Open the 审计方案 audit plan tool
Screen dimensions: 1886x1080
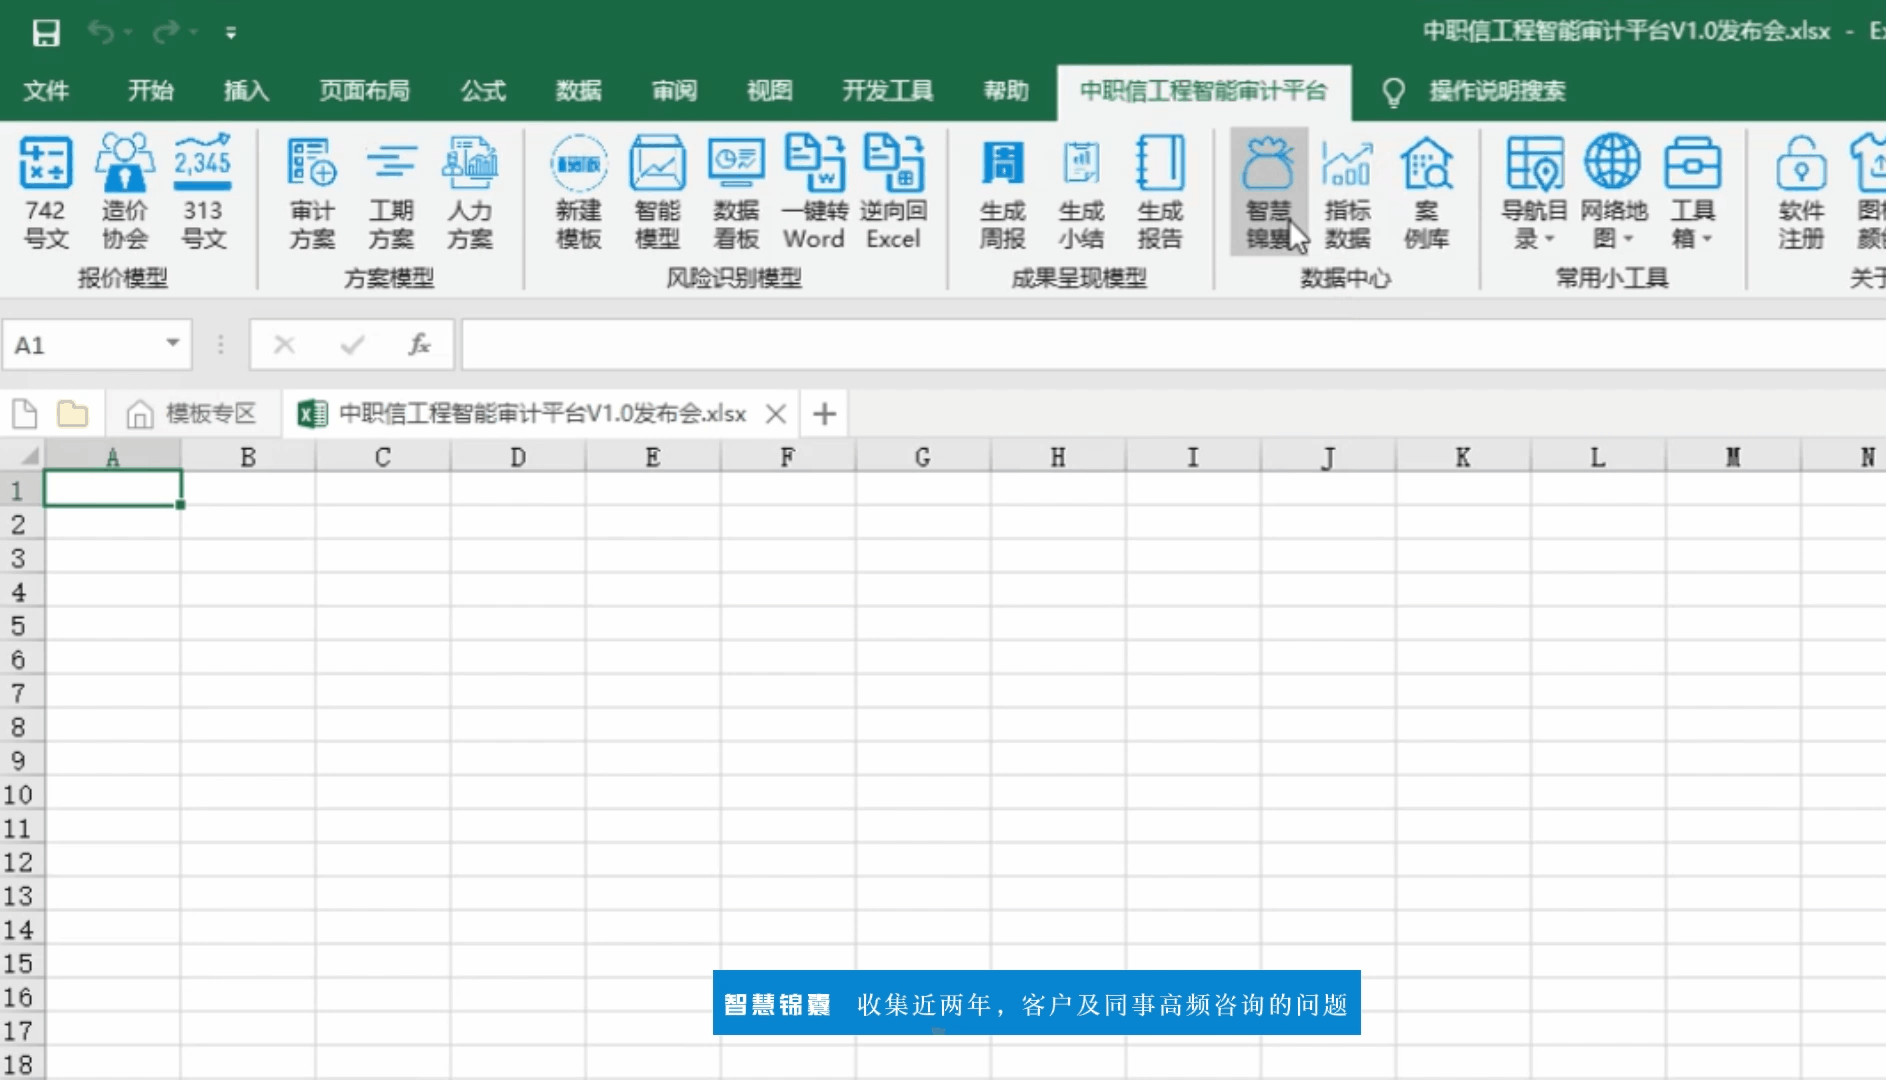(312, 190)
